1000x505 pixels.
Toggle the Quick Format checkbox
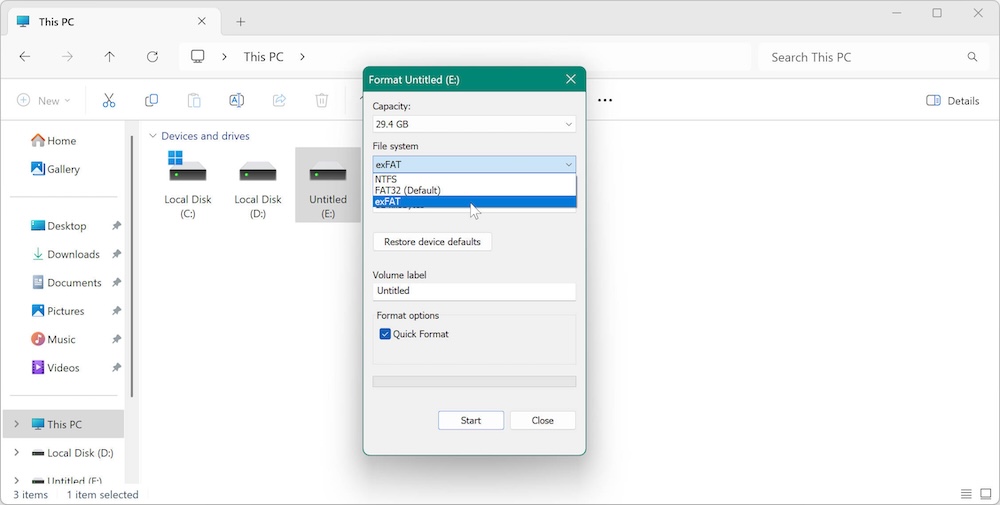click(x=385, y=334)
